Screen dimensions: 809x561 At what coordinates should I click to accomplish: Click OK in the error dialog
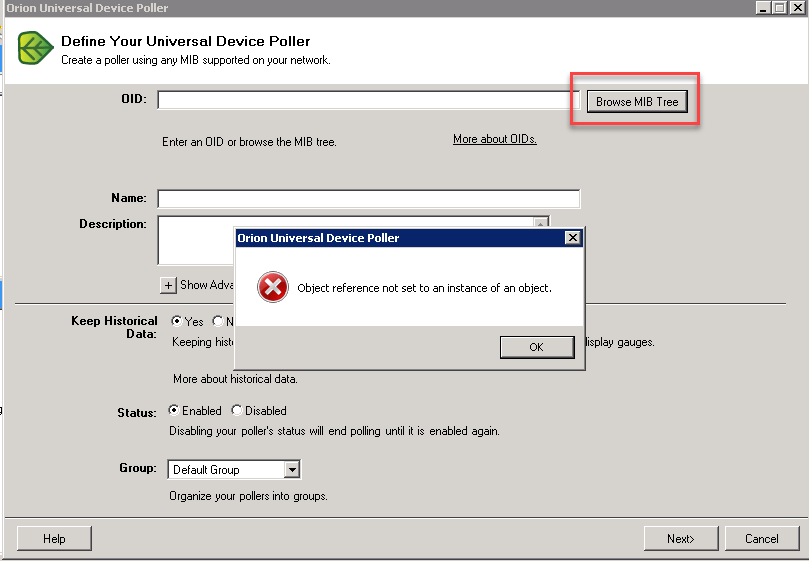(x=537, y=347)
